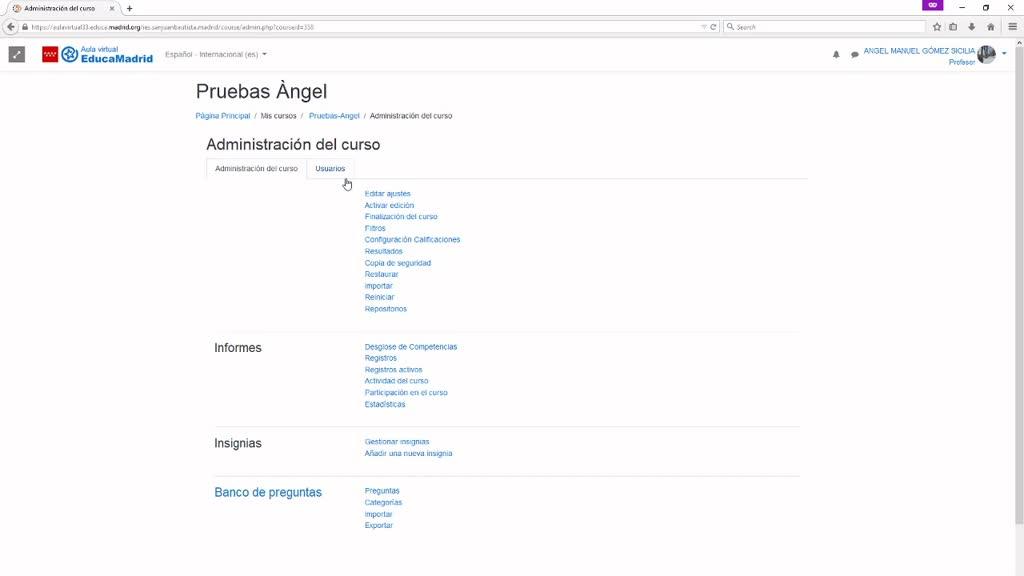
Task: Open the address bar history dropdown
Action: 704,27
